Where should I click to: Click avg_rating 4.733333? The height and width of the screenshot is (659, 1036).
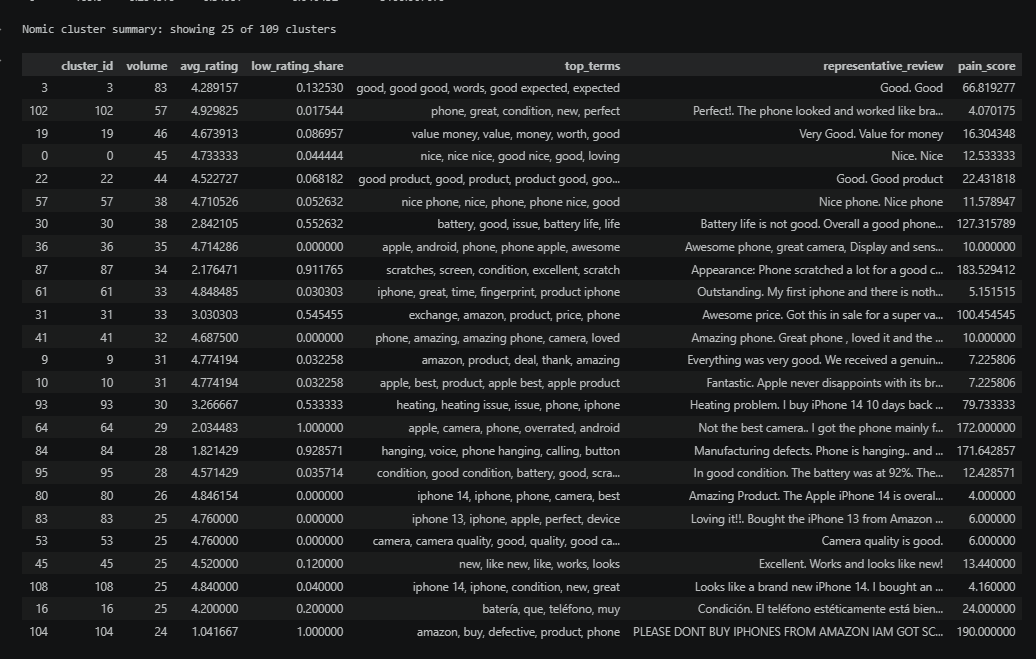click(x=214, y=156)
